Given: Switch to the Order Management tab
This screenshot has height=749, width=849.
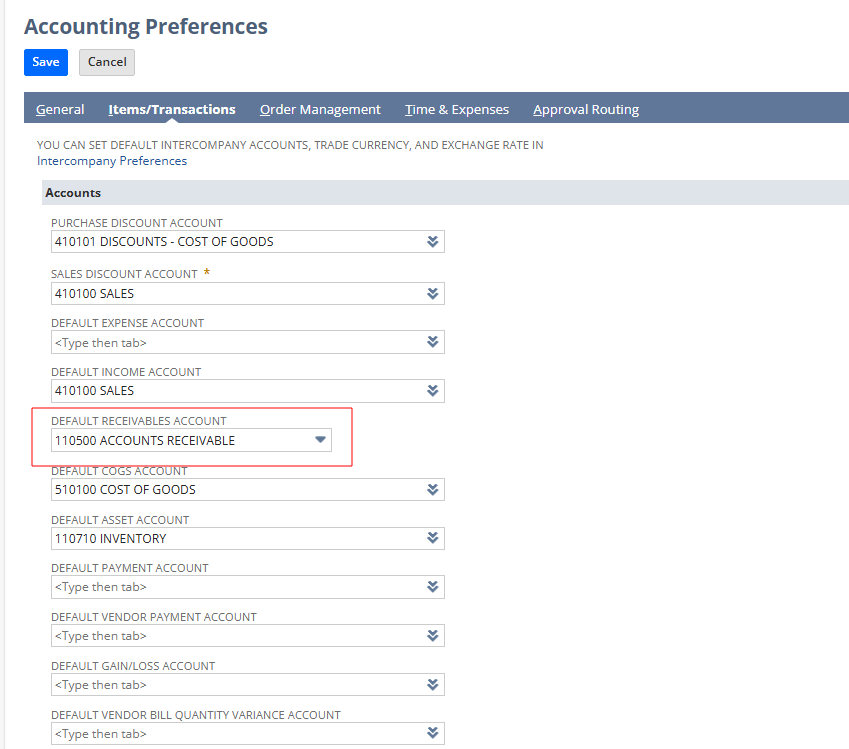Looking at the screenshot, I should coord(320,109).
